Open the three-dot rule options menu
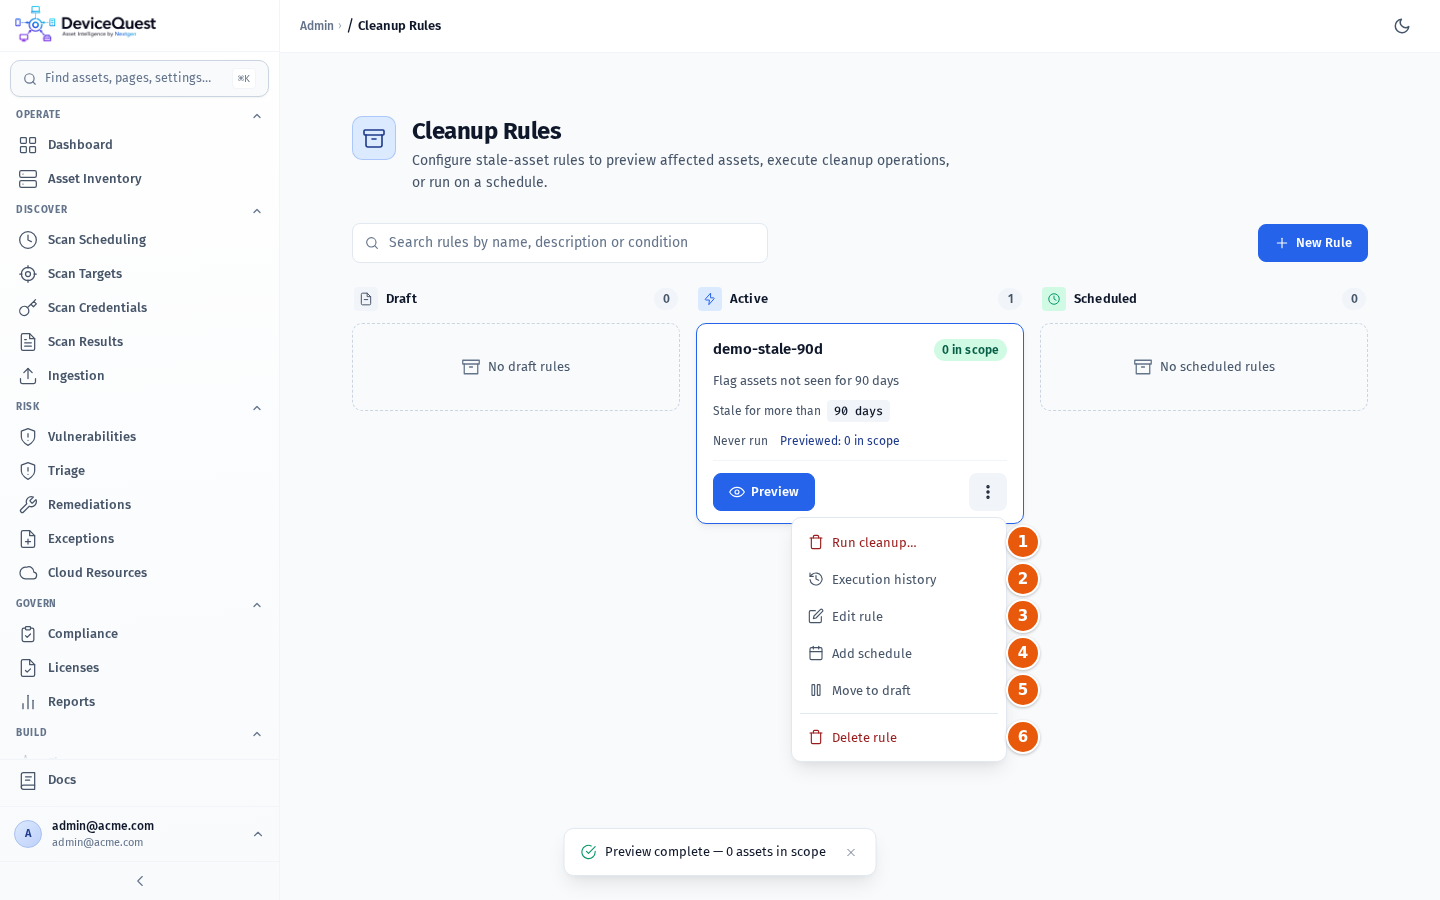This screenshot has height=900, width=1440. (987, 492)
